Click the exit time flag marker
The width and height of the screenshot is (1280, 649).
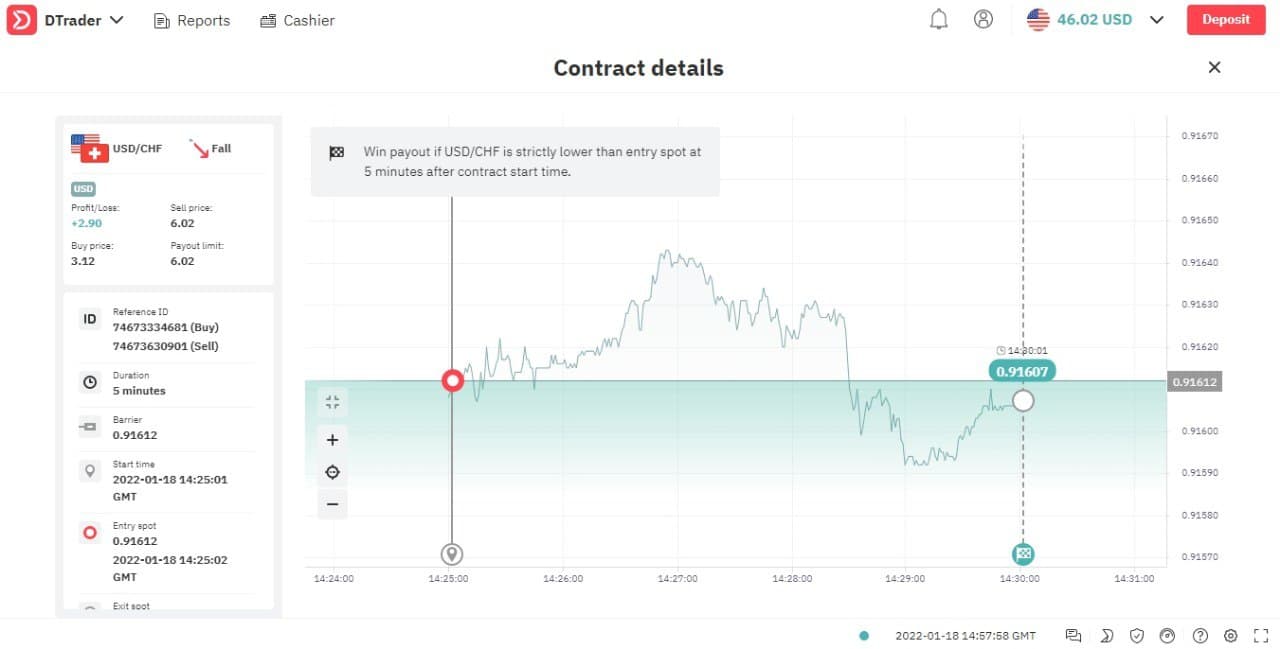click(1023, 554)
